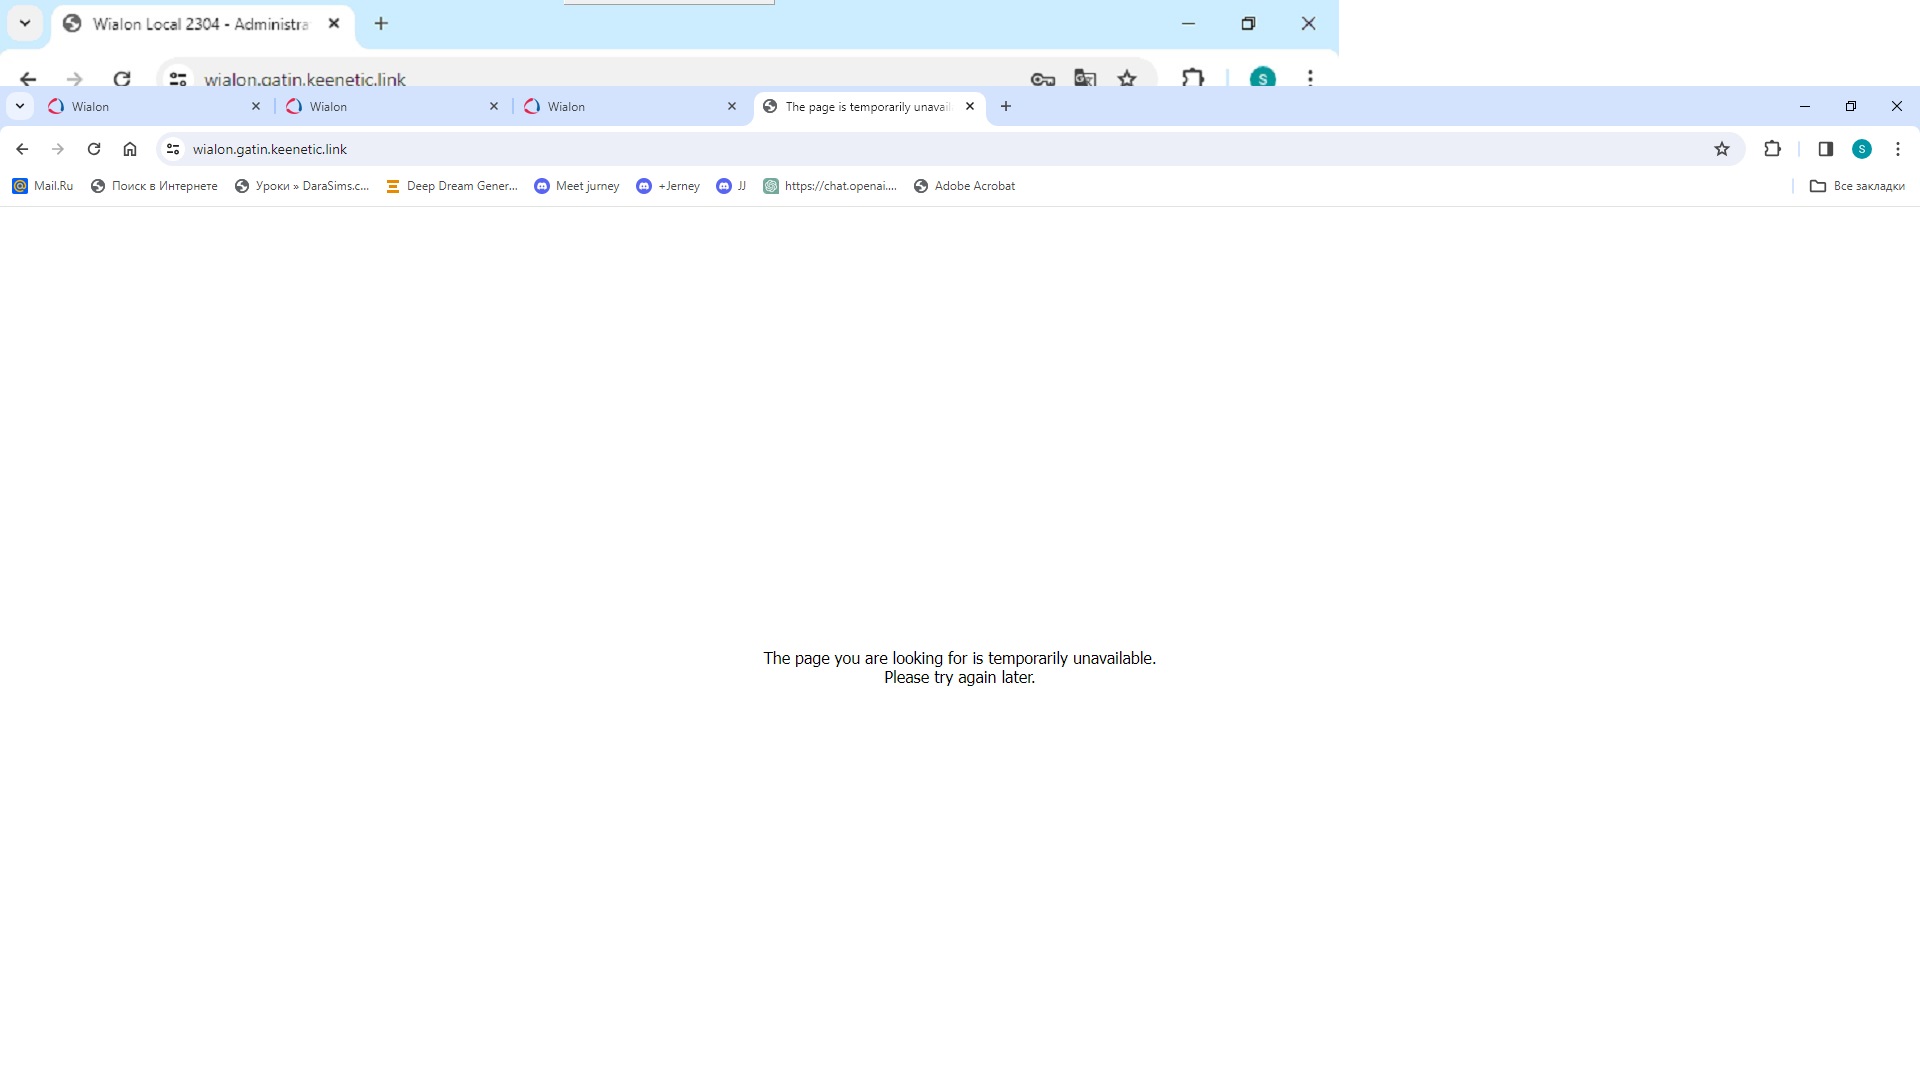Open the teal S profile avatar
1920x1080 pixels.
tap(1861, 149)
